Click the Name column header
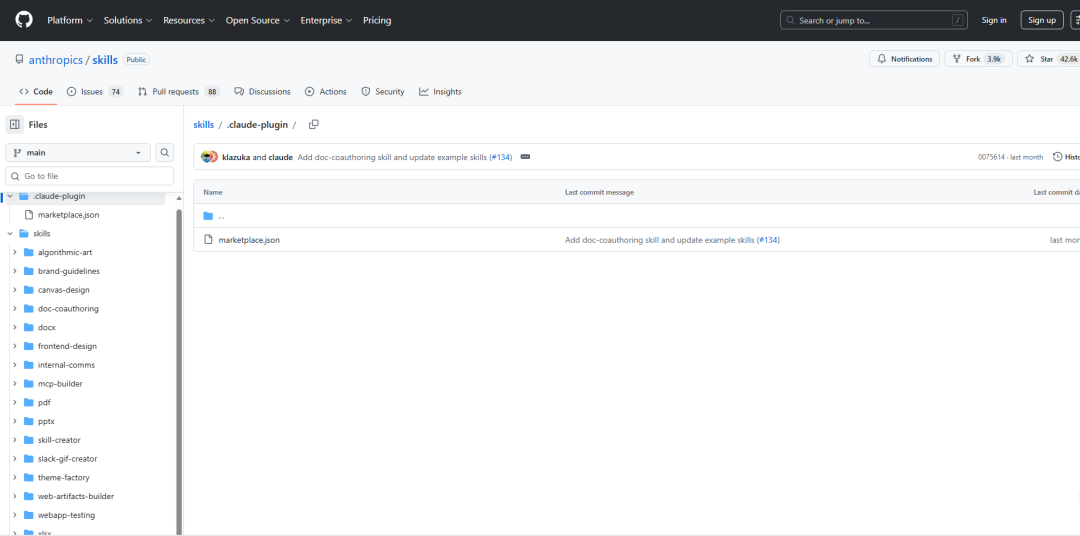This screenshot has height=536, width=1080. click(213, 192)
